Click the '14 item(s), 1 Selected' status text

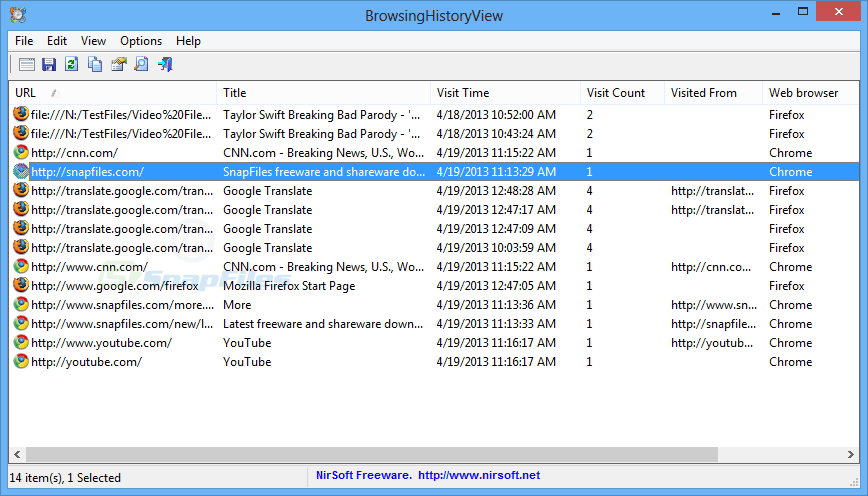65,477
